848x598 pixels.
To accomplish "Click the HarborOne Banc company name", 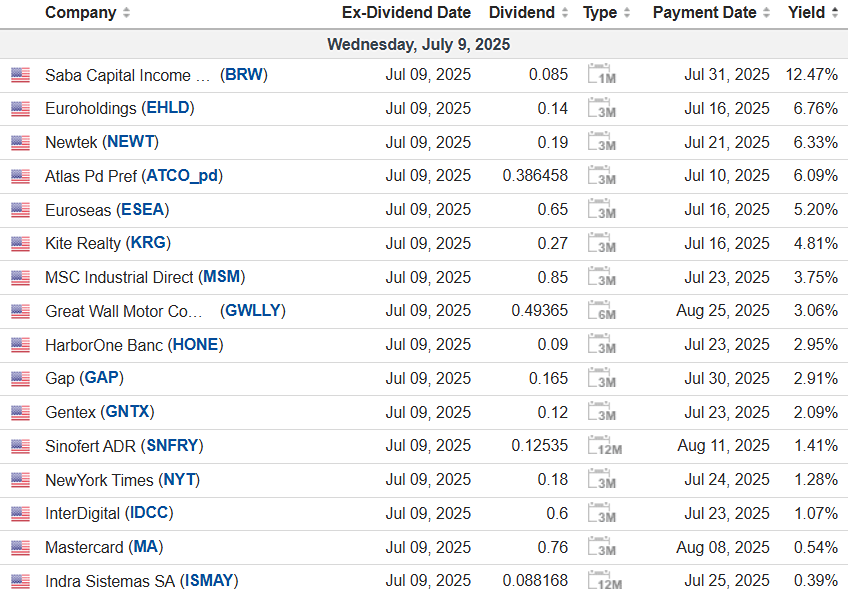I will [104, 345].
